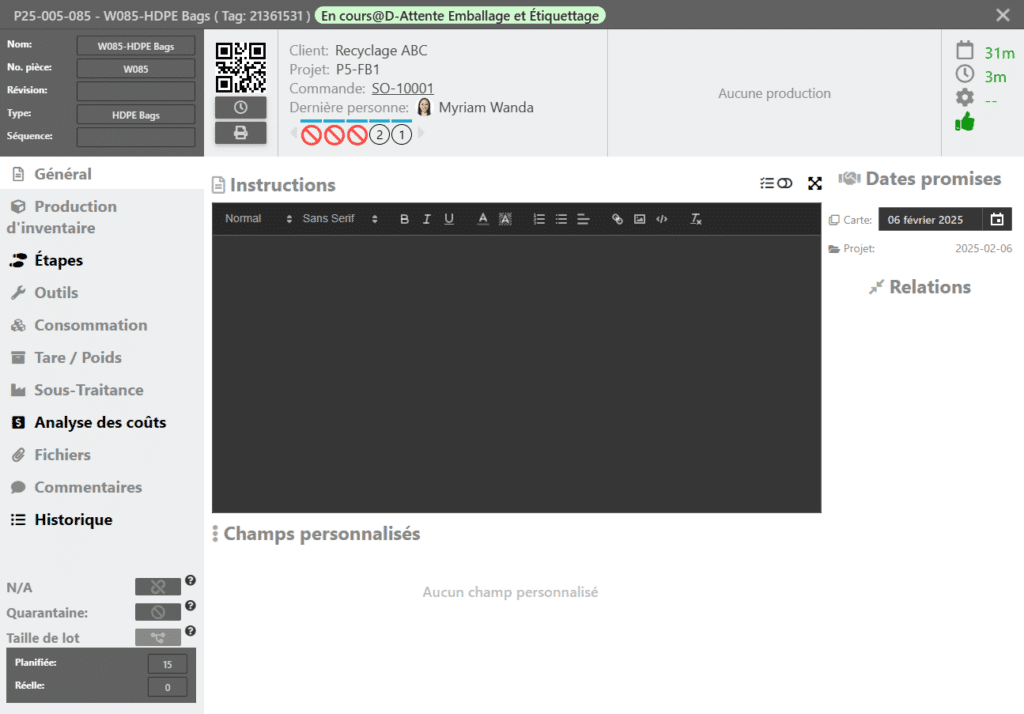Toggle the checklist switch beside Instructions

(776, 184)
